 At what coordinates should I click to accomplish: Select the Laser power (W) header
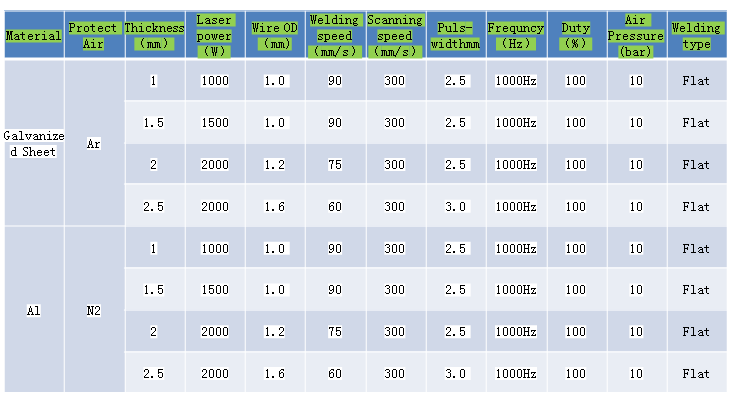click(x=214, y=35)
